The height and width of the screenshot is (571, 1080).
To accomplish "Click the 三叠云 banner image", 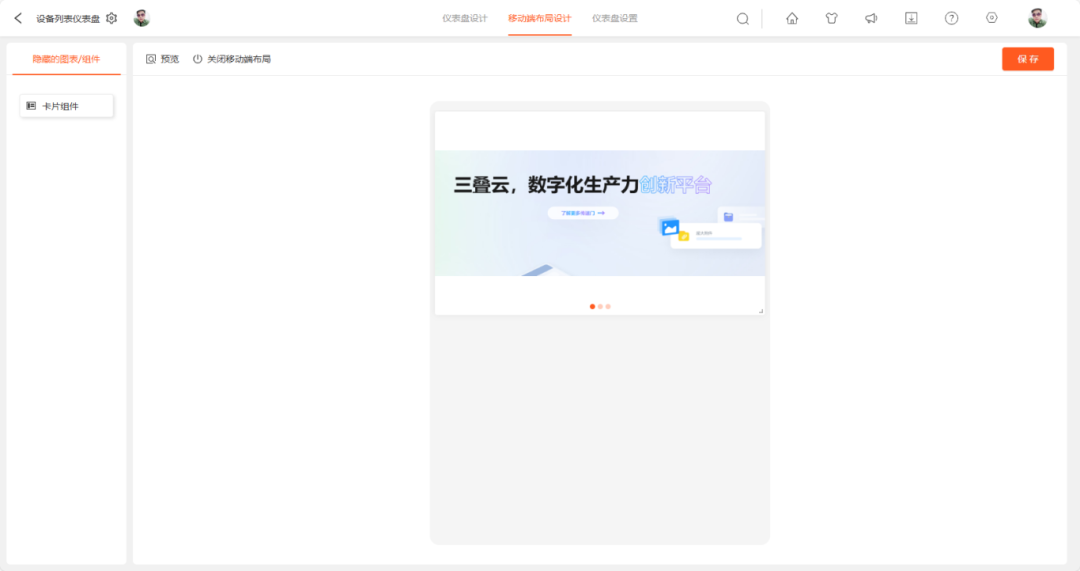I will pyautogui.click(x=600, y=214).
